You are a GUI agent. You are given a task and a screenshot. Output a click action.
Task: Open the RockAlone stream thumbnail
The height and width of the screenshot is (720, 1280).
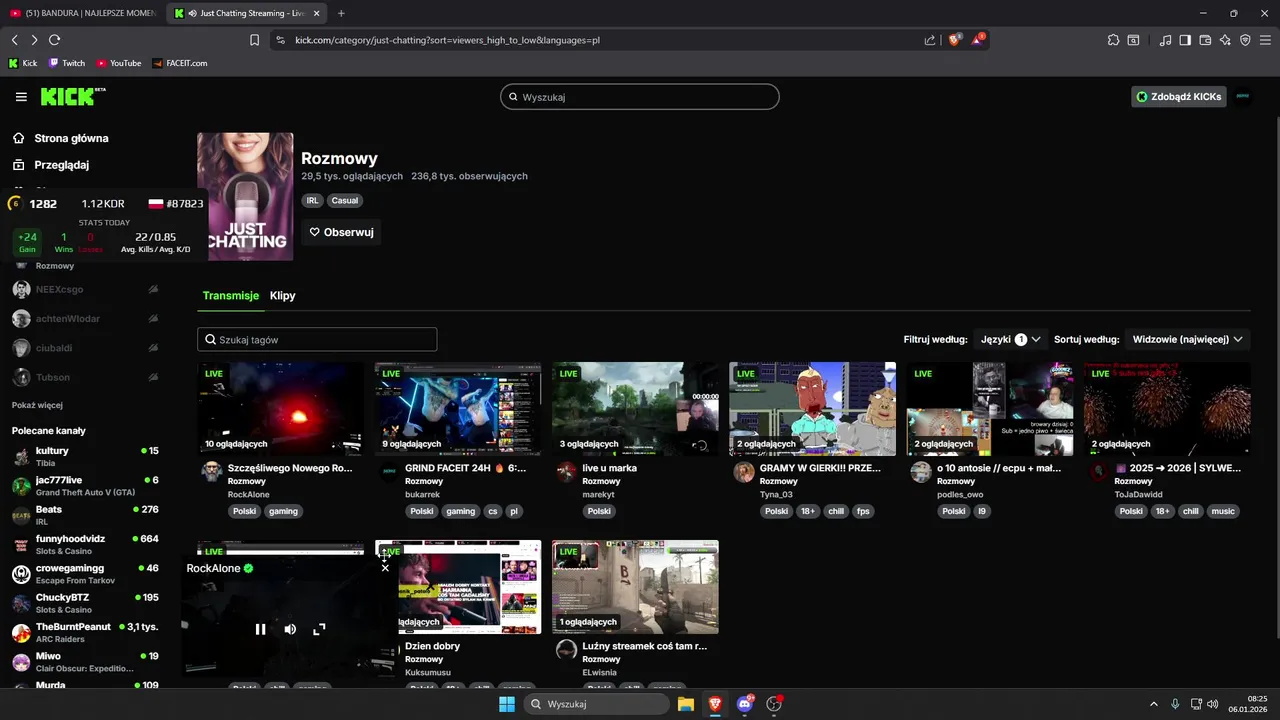tap(280, 409)
